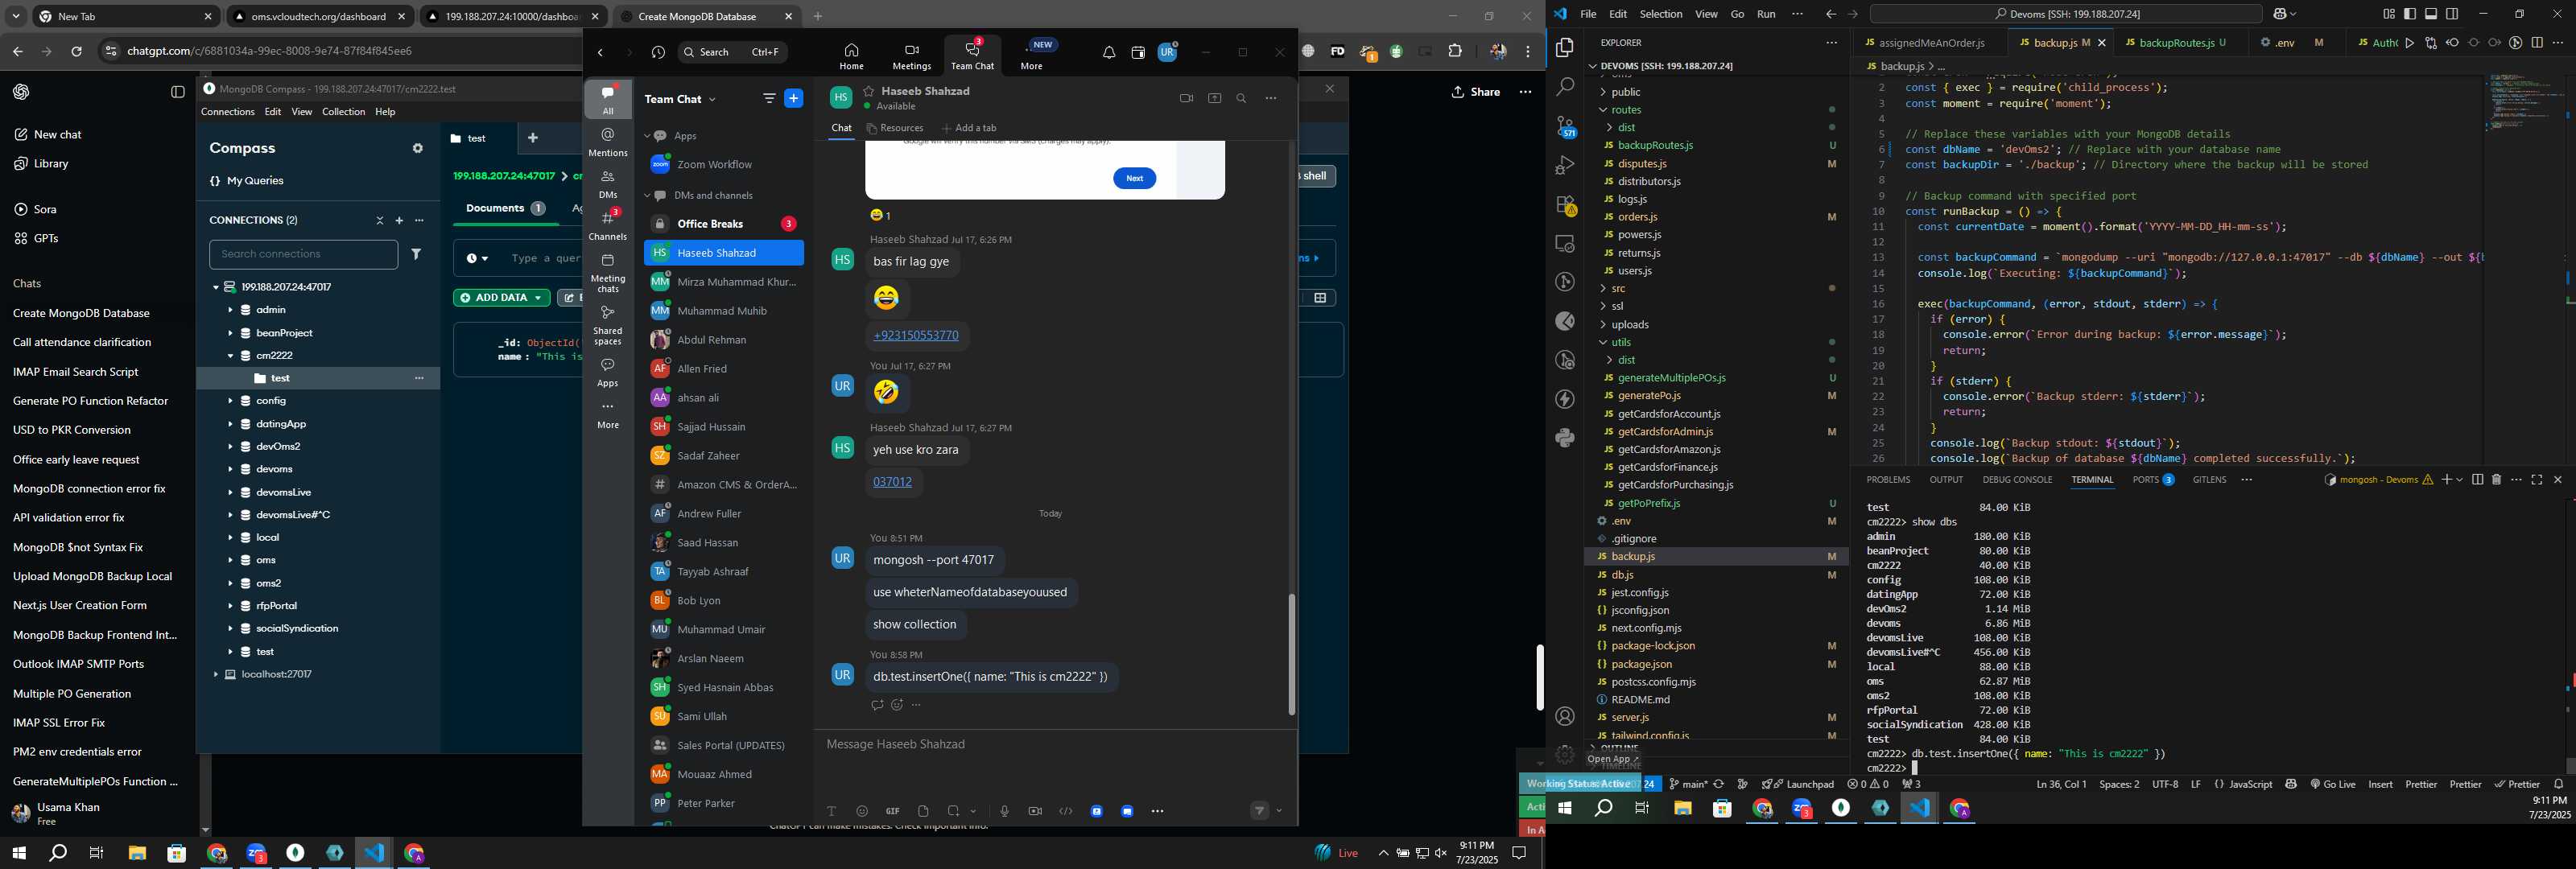
Task: Expand localhost:27017 connection in Compass
Action: tap(215, 675)
